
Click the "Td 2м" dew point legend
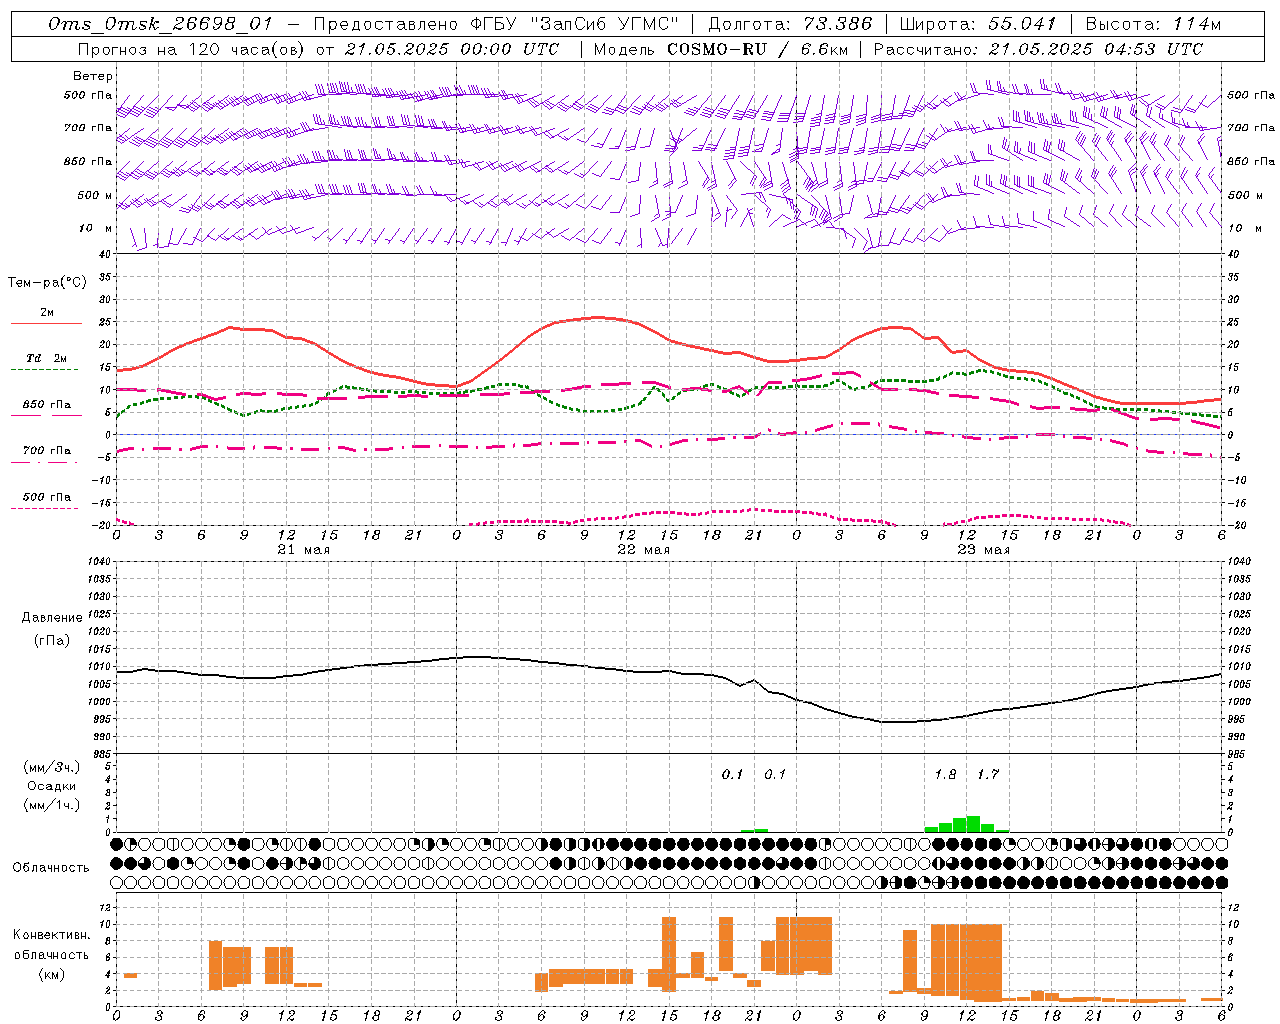point(46,358)
